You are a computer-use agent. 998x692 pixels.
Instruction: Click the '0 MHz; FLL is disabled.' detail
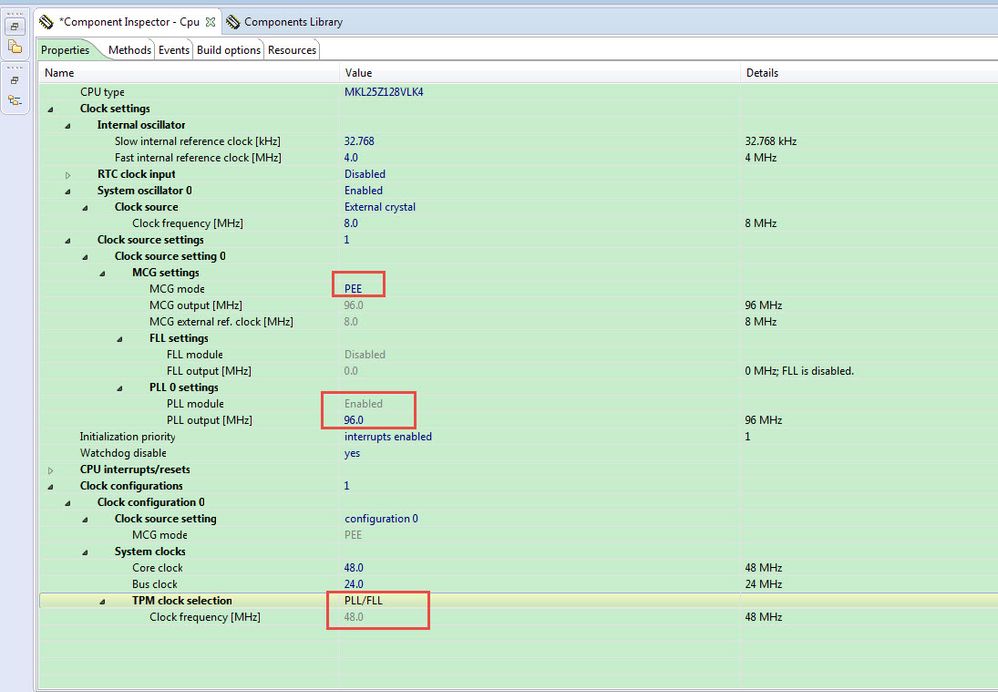pos(799,371)
